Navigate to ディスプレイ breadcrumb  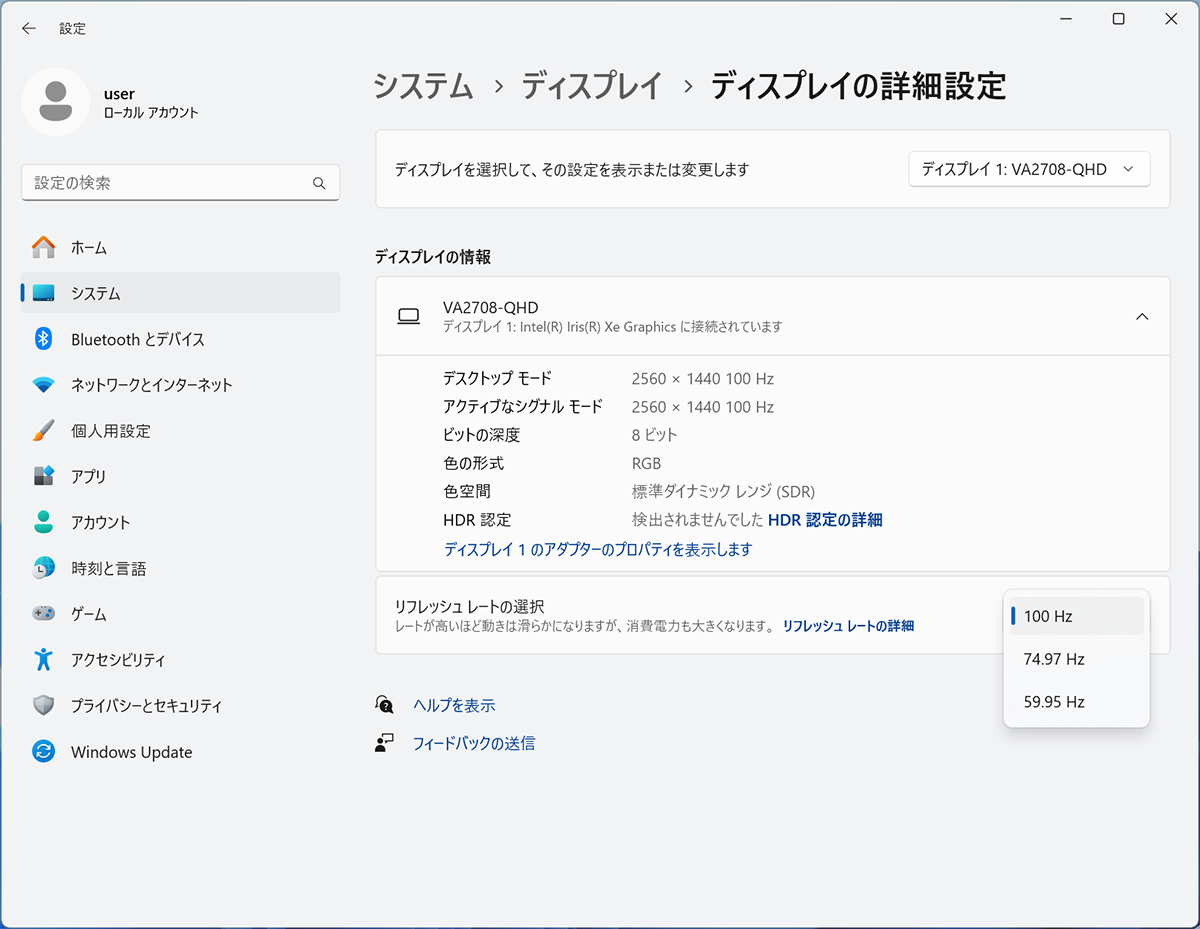(x=591, y=87)
